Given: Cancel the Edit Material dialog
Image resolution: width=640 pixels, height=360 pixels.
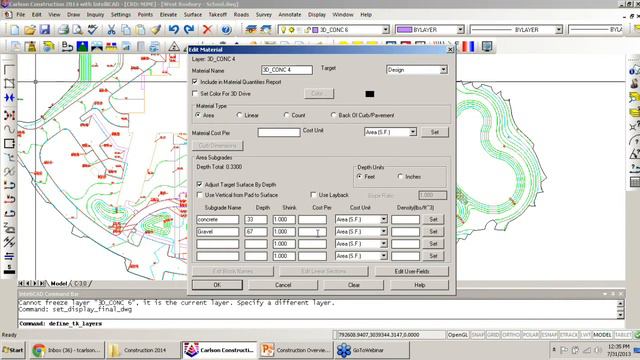Looking at the screenshot, I should 283,285.
